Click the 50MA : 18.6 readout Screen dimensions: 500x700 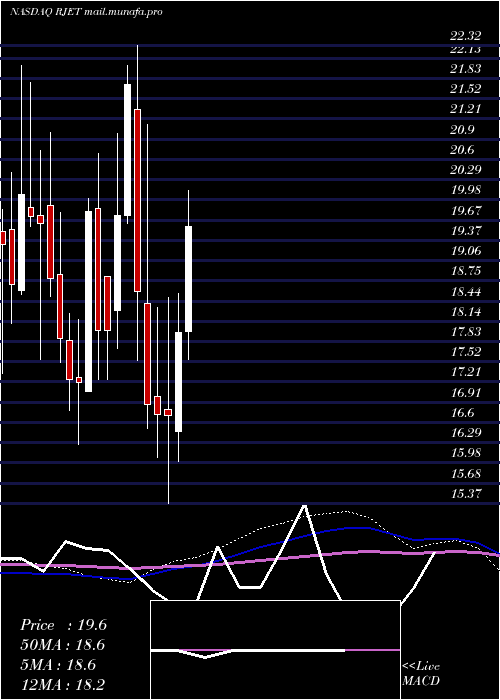tap(63, 645)
